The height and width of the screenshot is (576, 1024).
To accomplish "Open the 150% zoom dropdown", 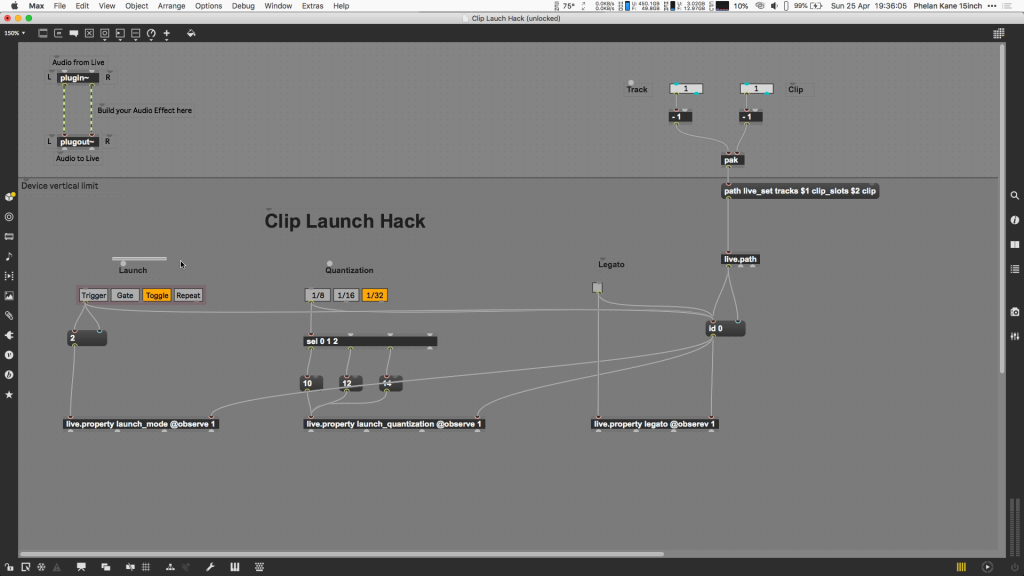I will pos(14,33).
